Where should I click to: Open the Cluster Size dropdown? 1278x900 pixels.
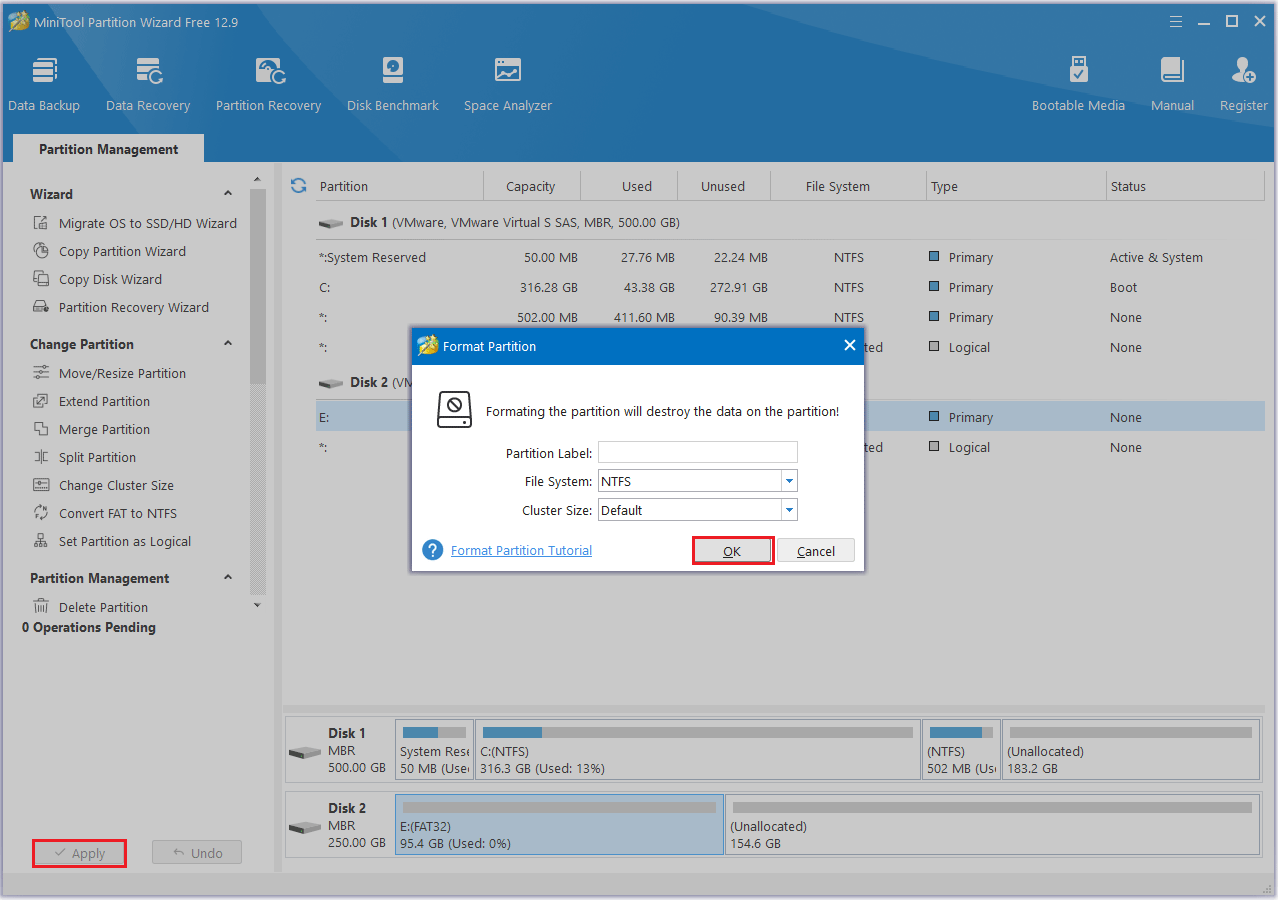click(789, 510)
